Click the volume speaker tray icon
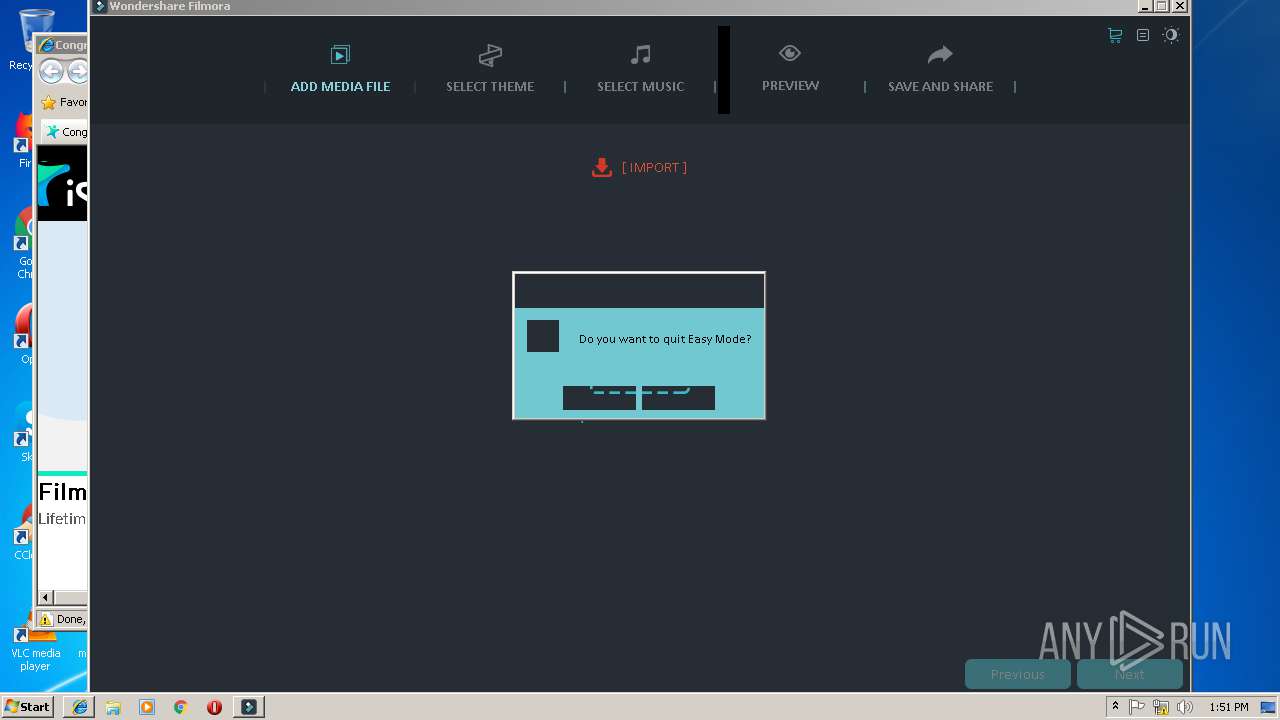 pos(1185,706)
